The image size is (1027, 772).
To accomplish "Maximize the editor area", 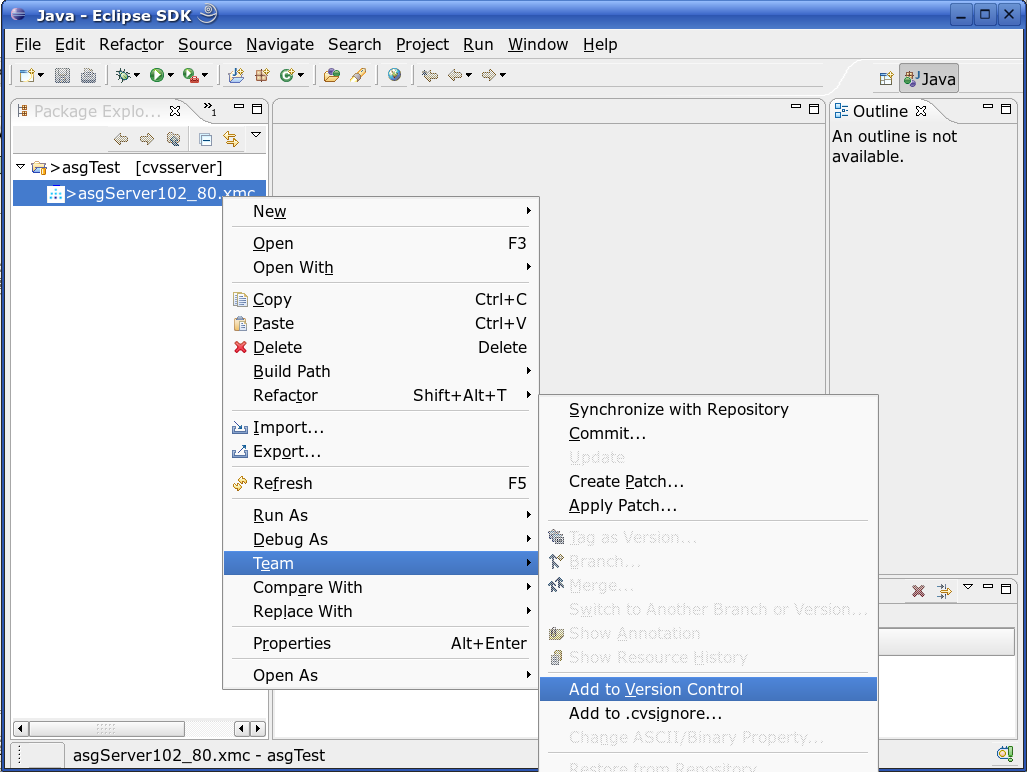I will (x=814, y=109).
